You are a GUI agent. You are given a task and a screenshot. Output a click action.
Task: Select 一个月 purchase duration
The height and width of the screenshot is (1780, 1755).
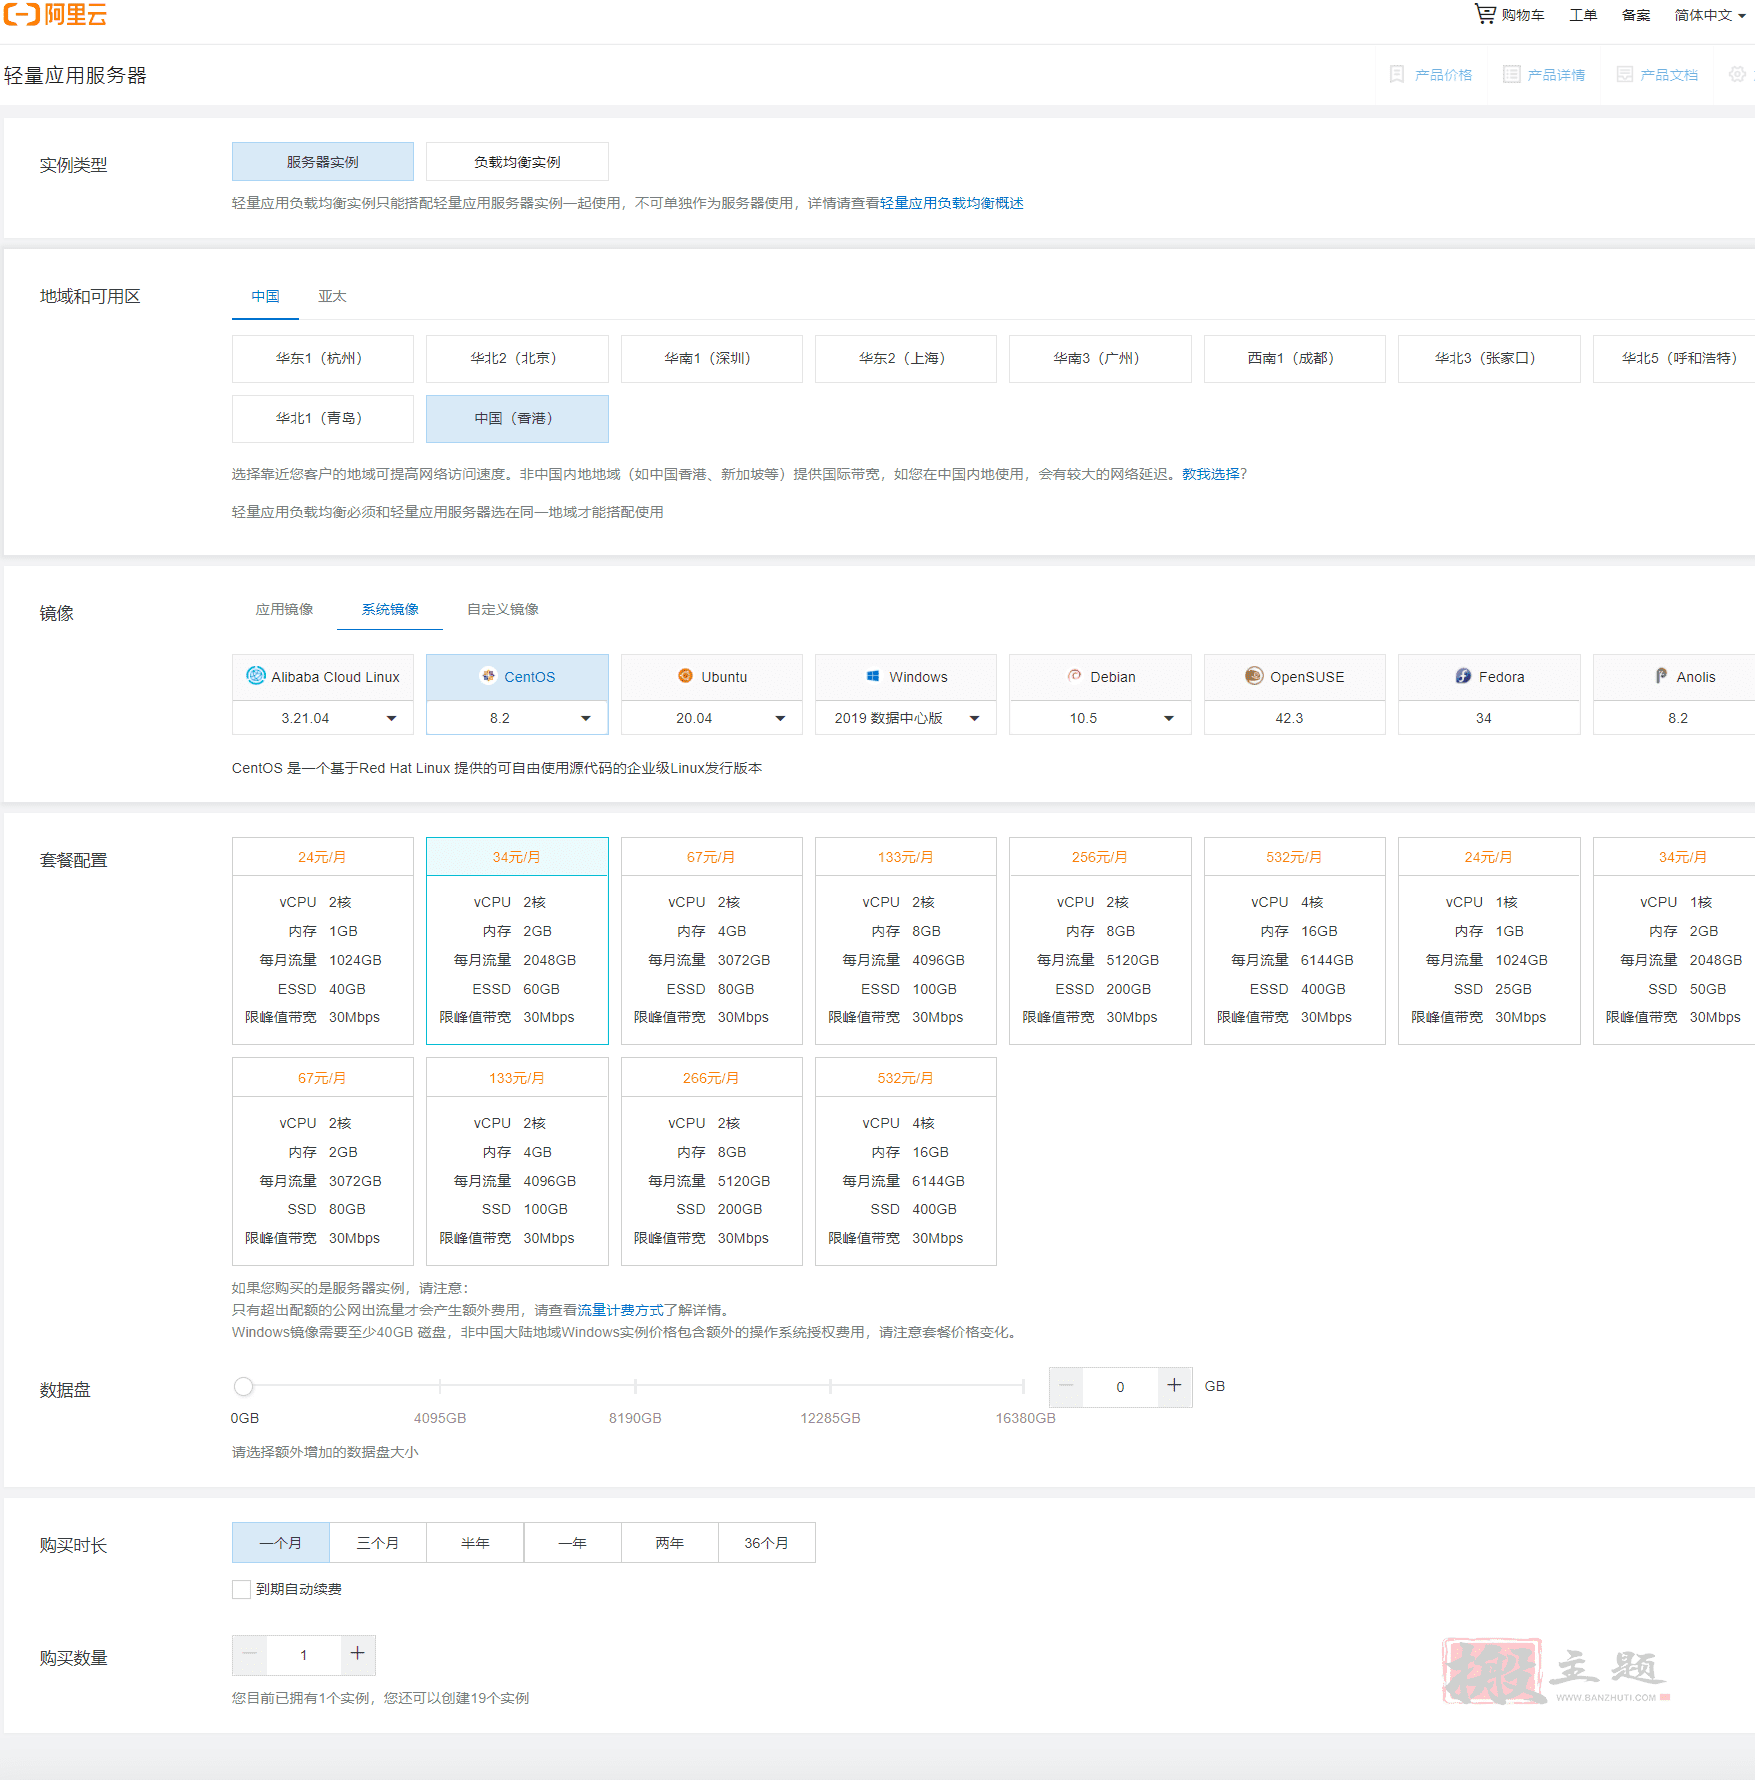coord(280,1543)
